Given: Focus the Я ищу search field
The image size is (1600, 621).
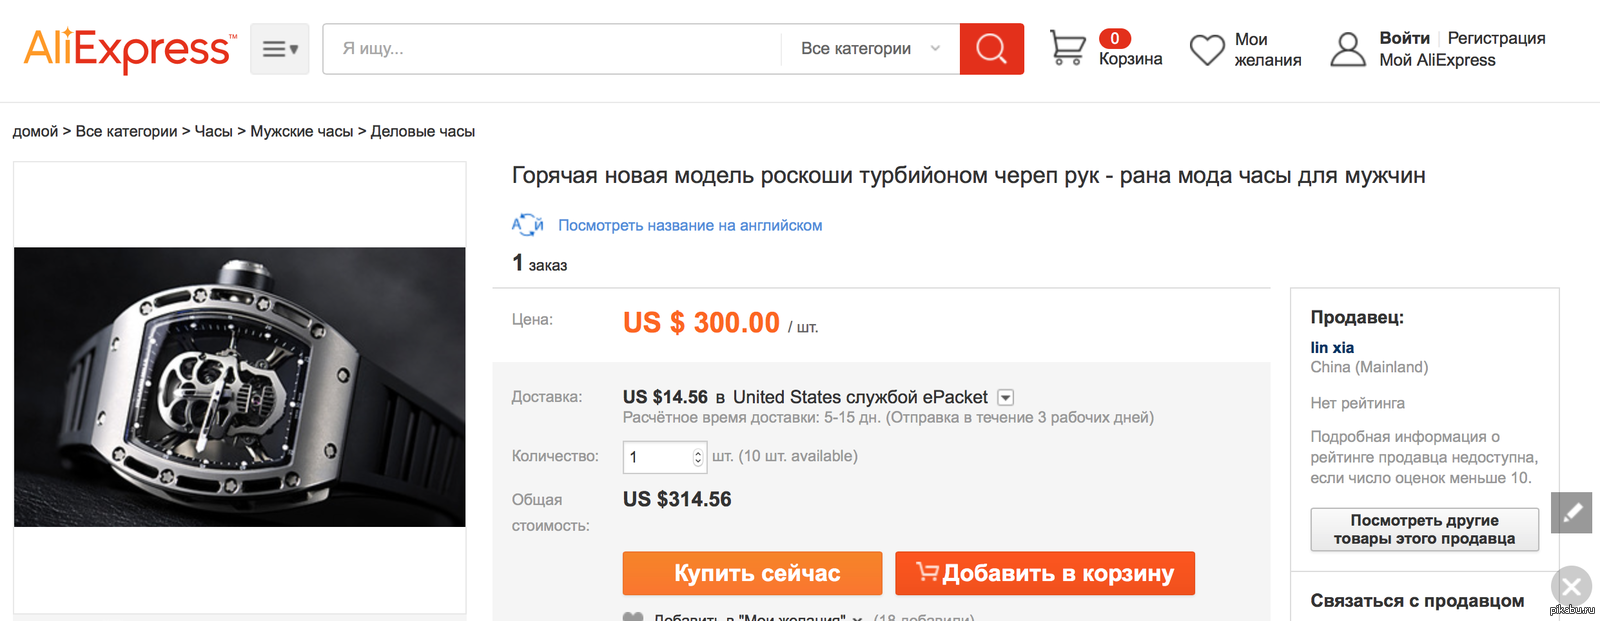Looking at the screenshot, I should 550,49.
